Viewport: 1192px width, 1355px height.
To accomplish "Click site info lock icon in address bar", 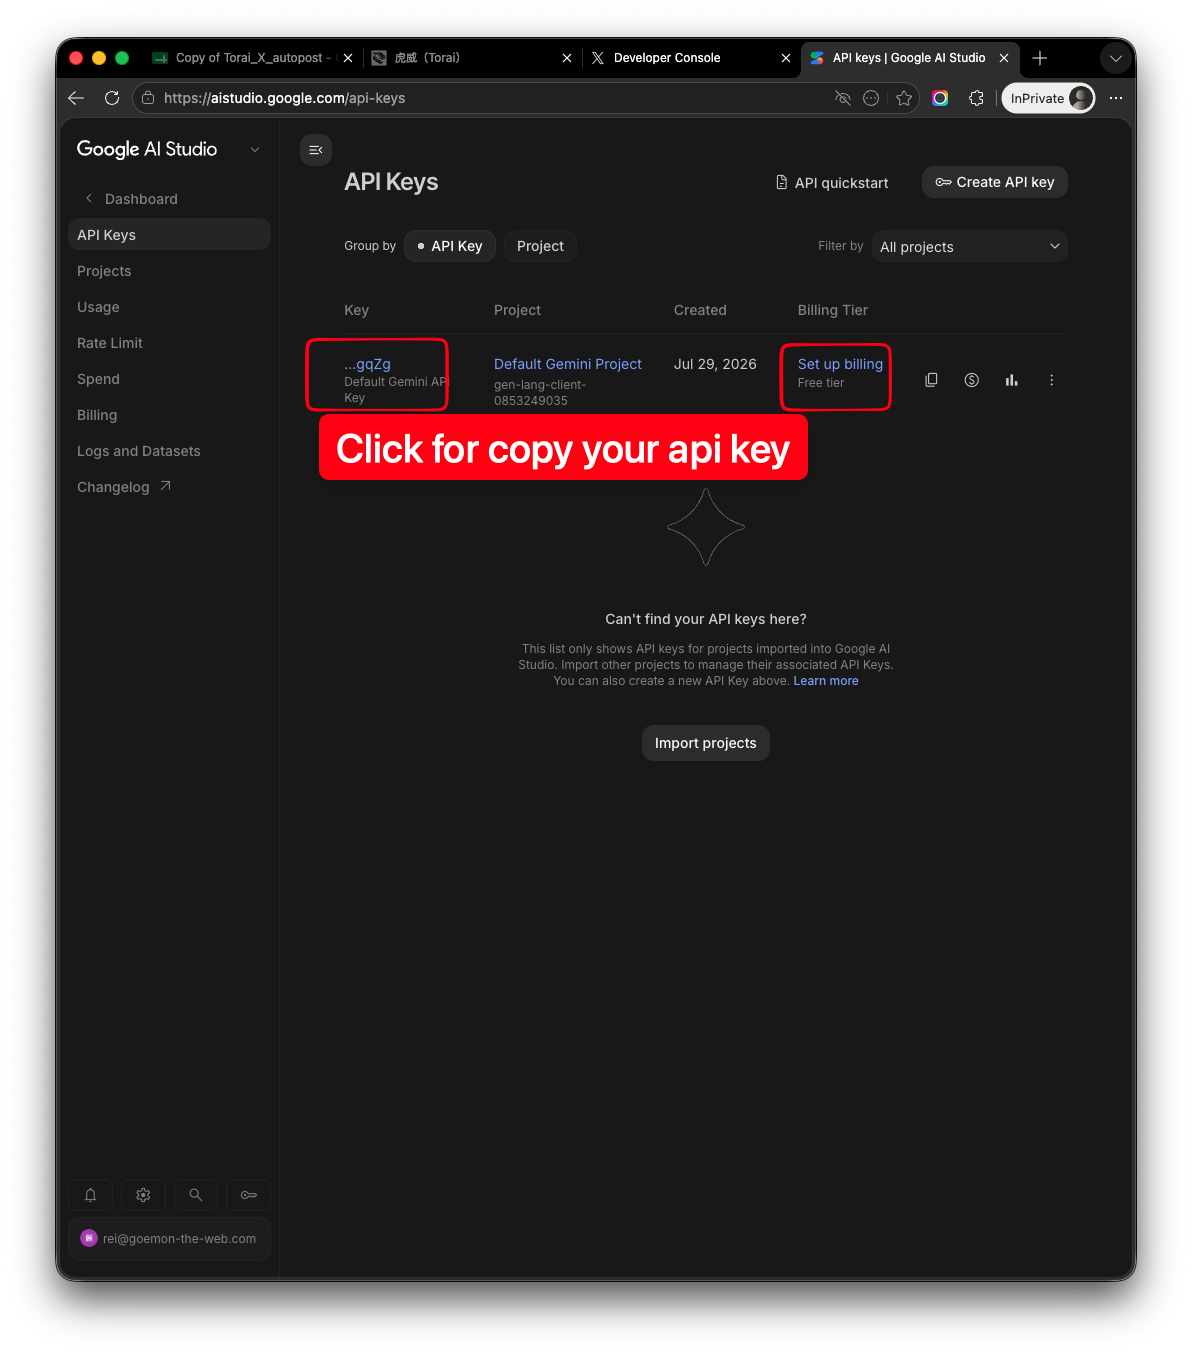I will pos(148,98).
